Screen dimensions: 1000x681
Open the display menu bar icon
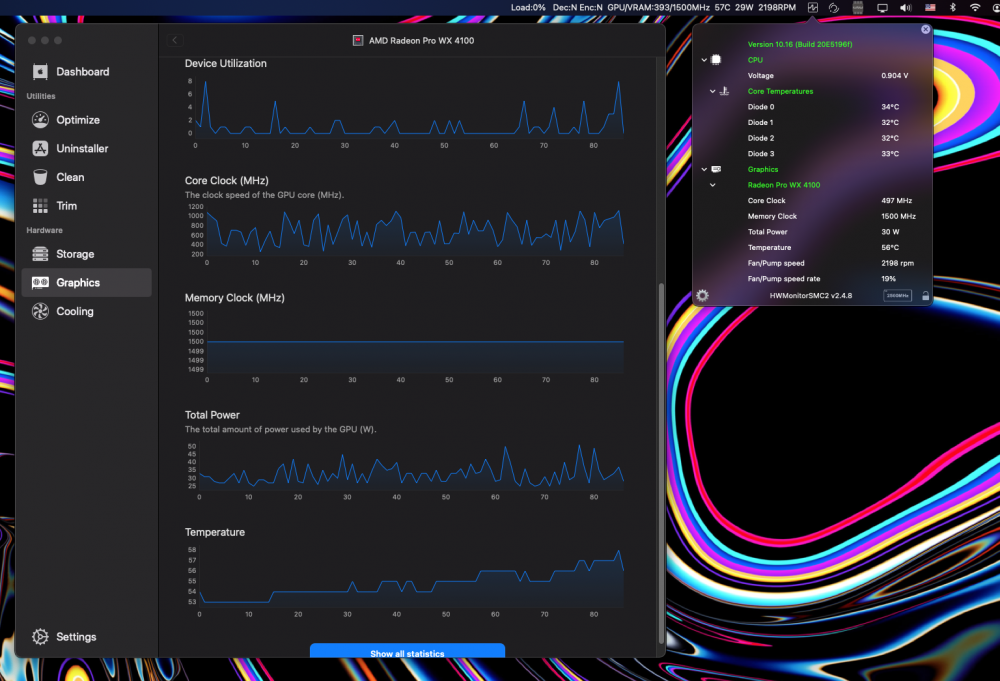(x=883, y=8)
